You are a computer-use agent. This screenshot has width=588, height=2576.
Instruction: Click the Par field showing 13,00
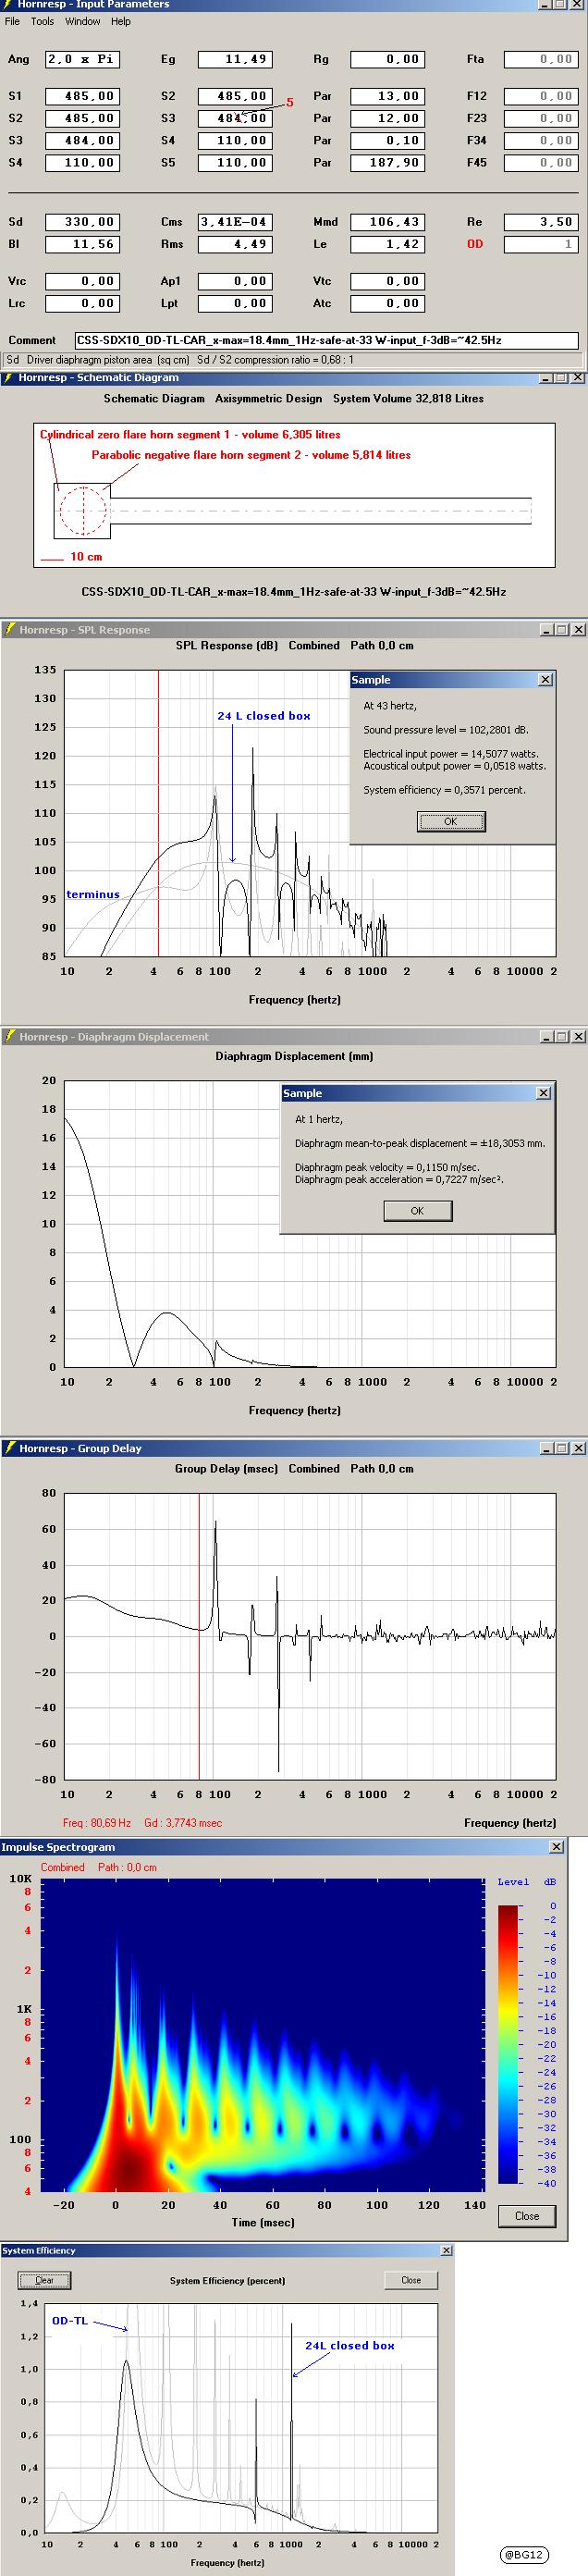(387, 96)
